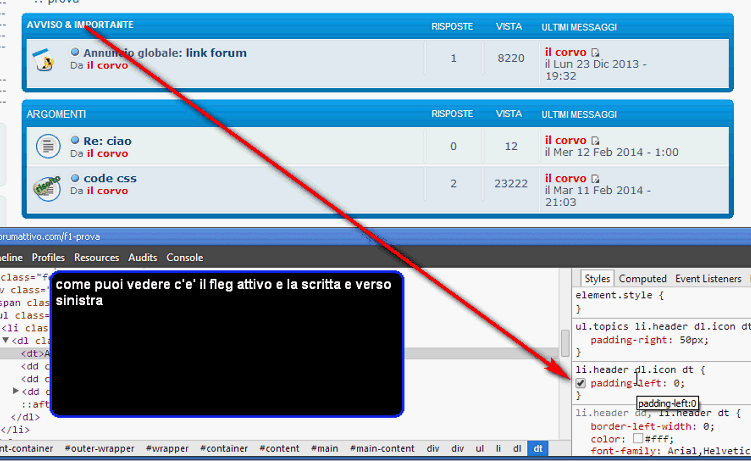The image size is (751, 461).
Task: Collapse the expanded dl element node arrow
Action: (6, 340)
